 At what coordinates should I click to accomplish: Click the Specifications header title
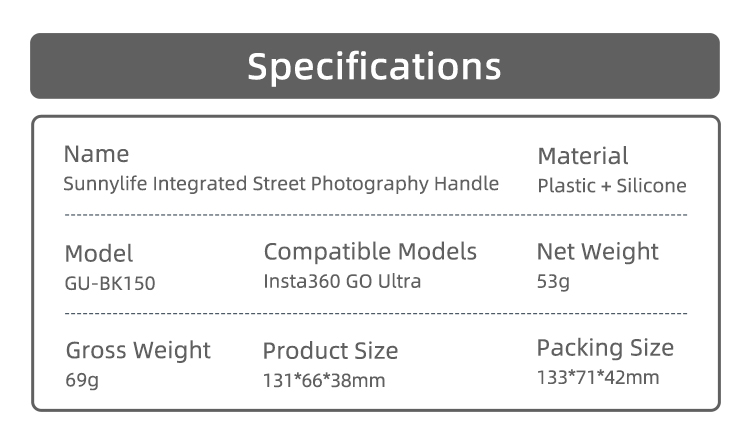[x=374, y=66]
